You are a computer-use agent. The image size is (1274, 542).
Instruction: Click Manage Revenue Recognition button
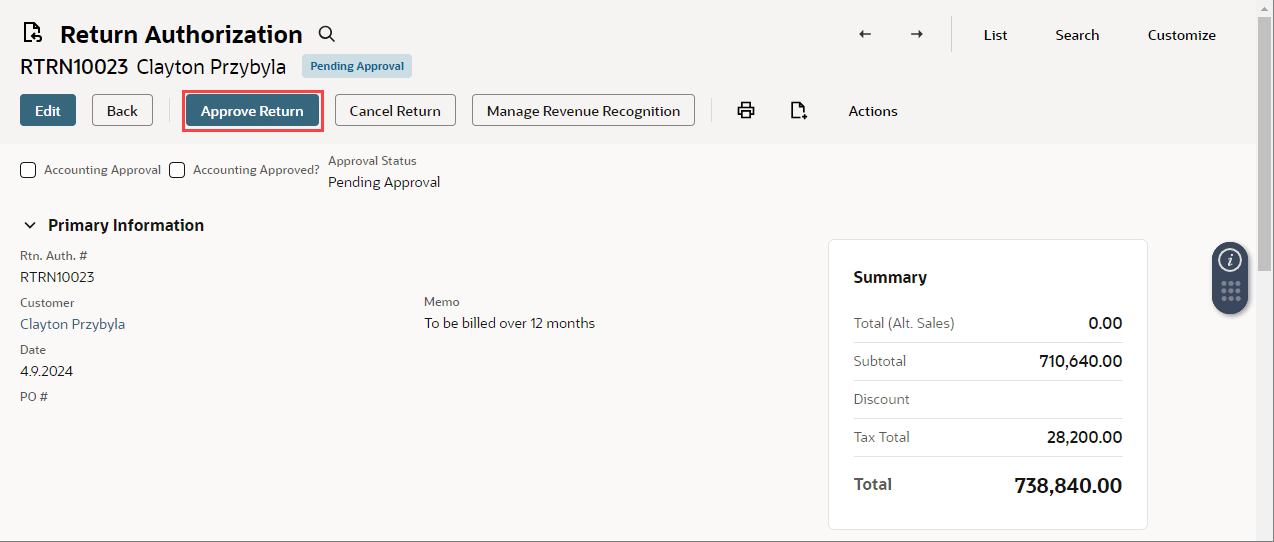[583, 111]
